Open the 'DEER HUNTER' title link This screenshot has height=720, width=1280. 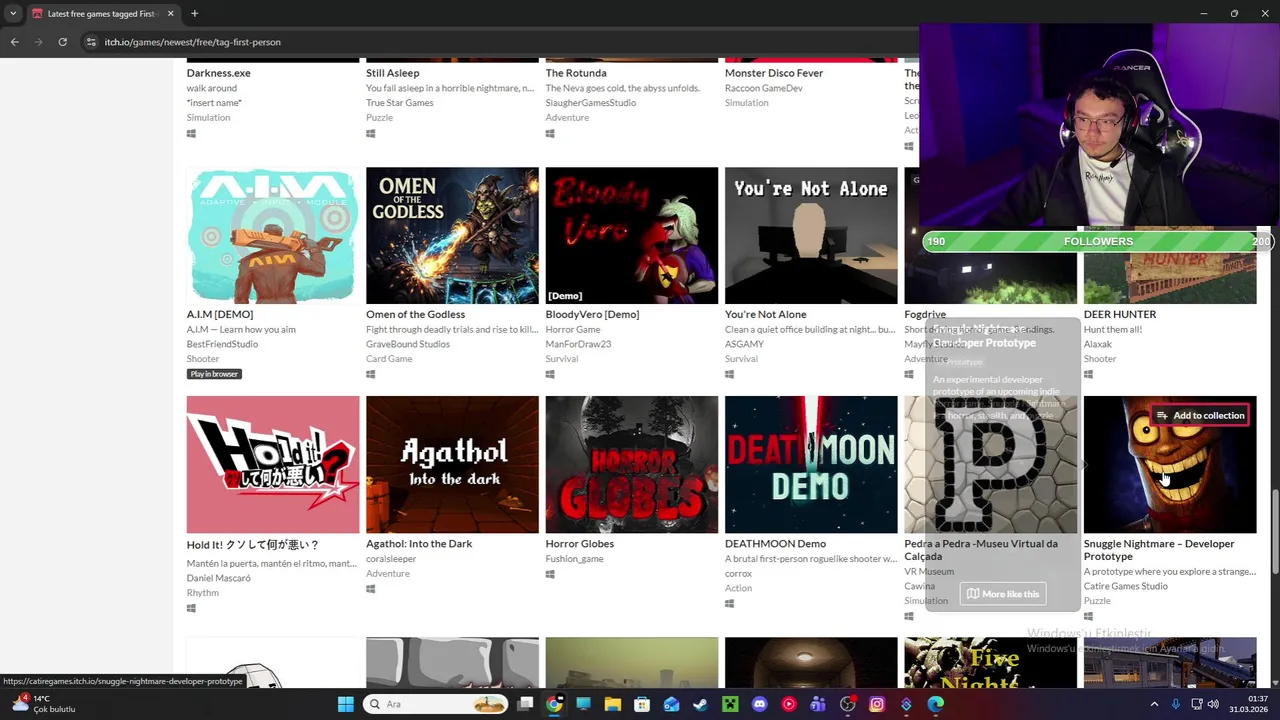[x=1120, y=314]
